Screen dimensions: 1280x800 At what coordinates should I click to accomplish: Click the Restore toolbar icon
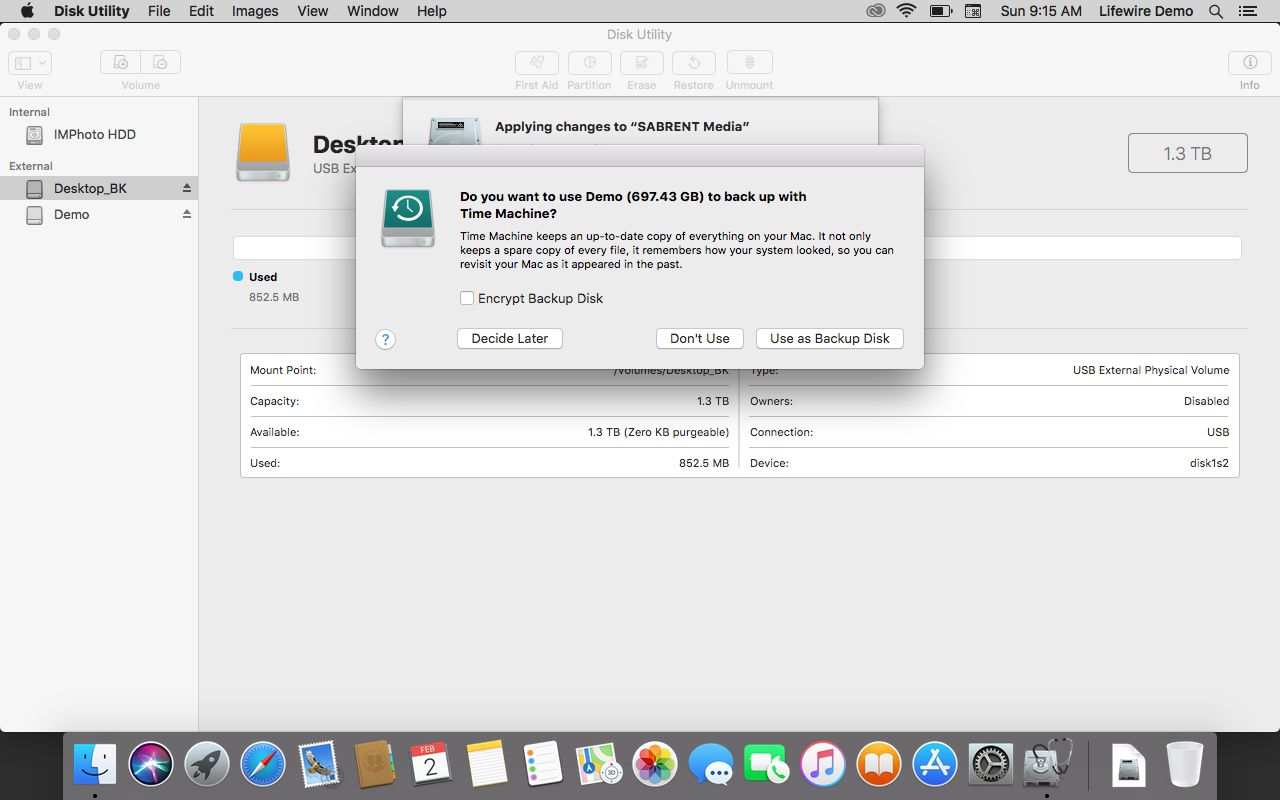coord(694,62)
